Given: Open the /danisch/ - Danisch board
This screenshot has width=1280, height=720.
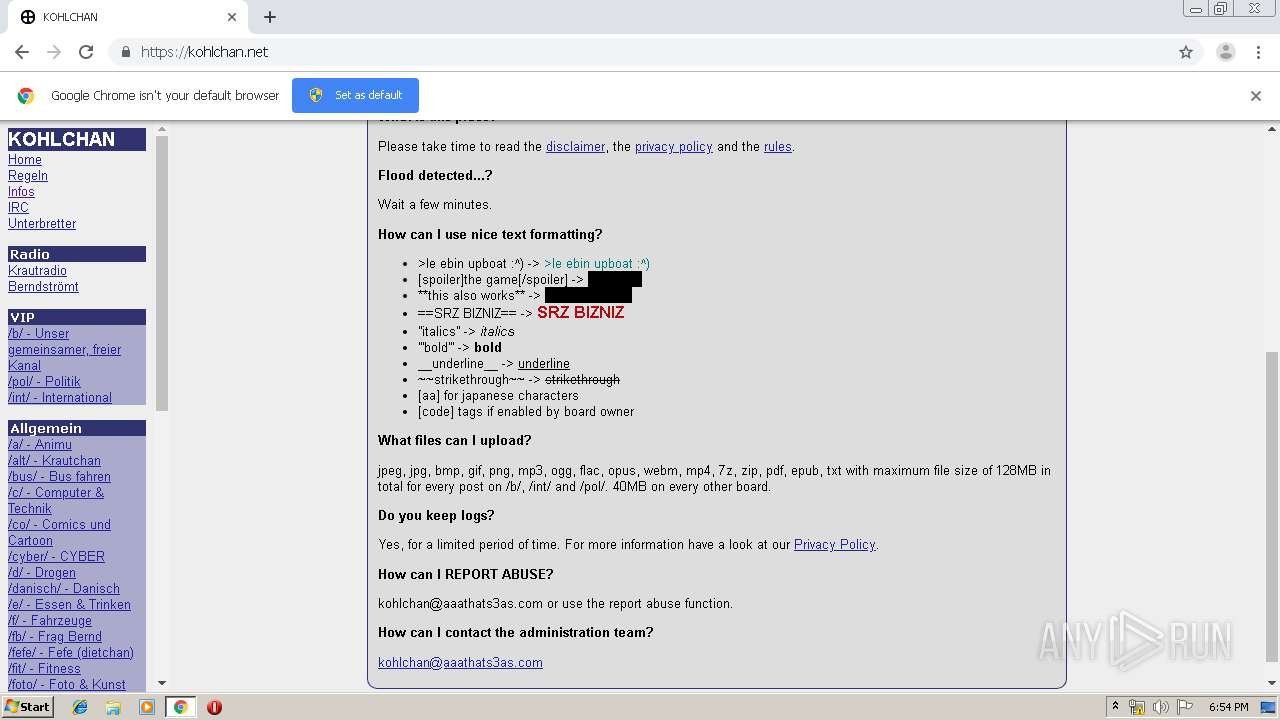Looking at the screenshot, I should pos(64,588).
